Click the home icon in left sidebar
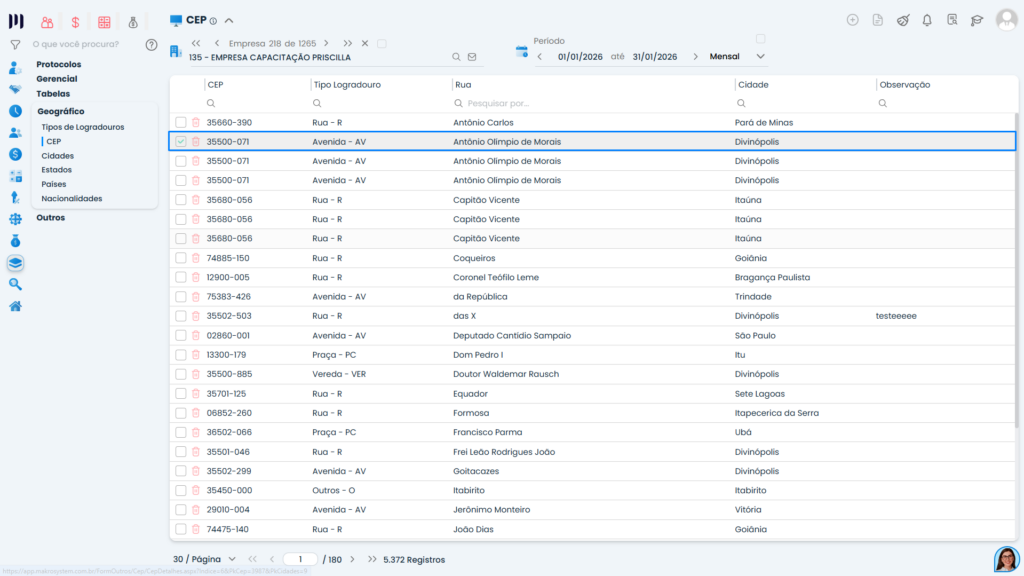This screenshot has height=576, width=1024. click(x=15, y=306)
